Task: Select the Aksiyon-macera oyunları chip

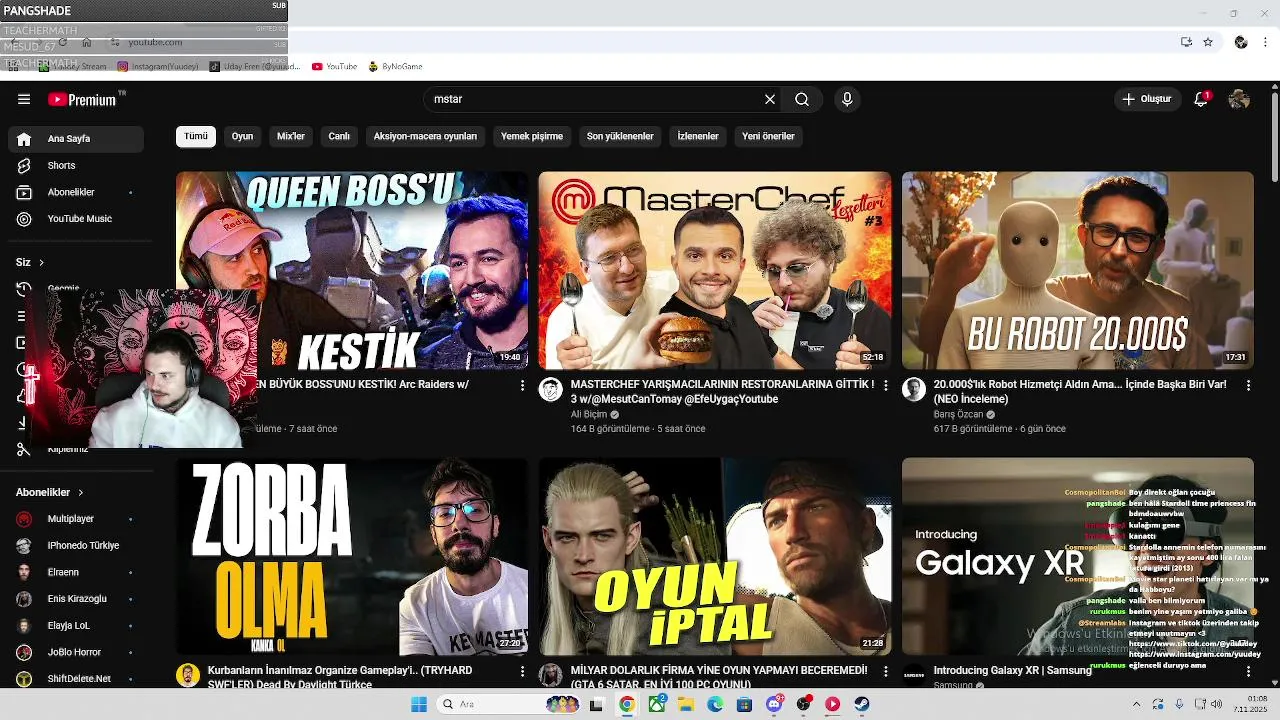Action: click(425, 136)
